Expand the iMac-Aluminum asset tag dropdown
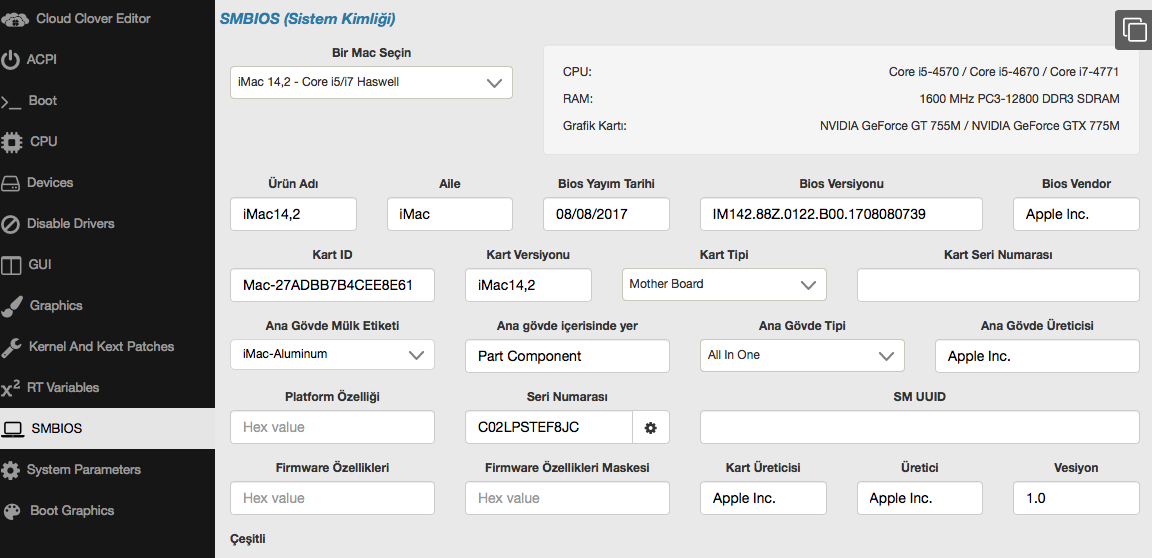Image resolution: width=1152 pixels, height=558 pixels. click(332, 355)
